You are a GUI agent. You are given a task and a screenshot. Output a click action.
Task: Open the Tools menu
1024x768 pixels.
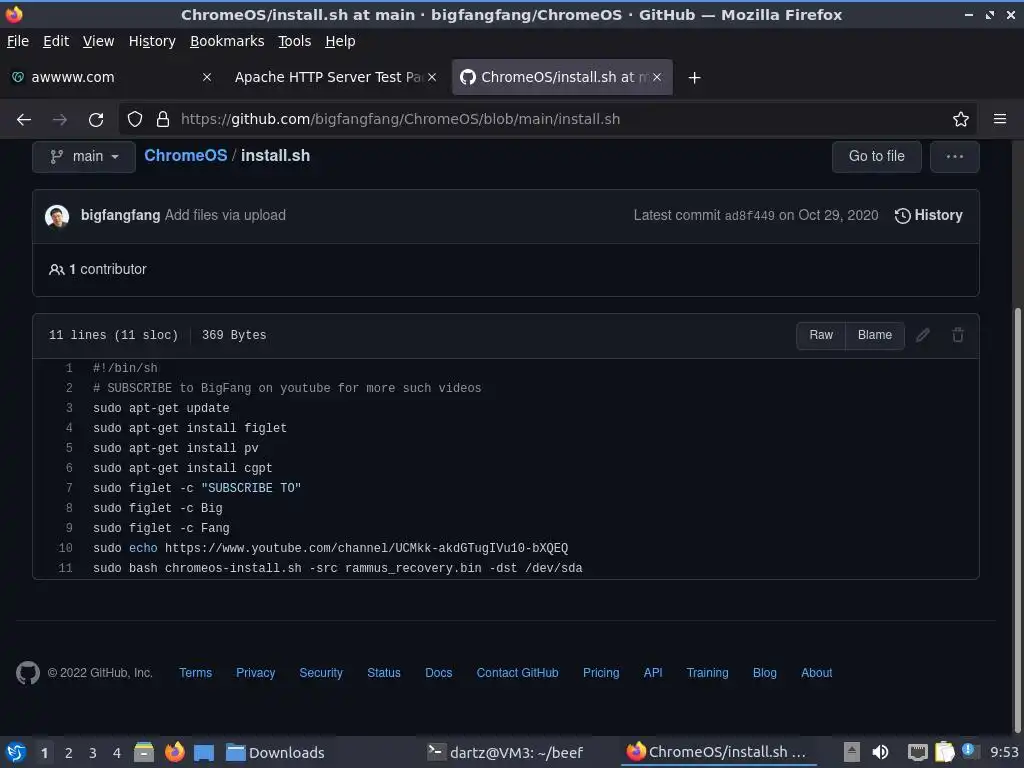295,41
